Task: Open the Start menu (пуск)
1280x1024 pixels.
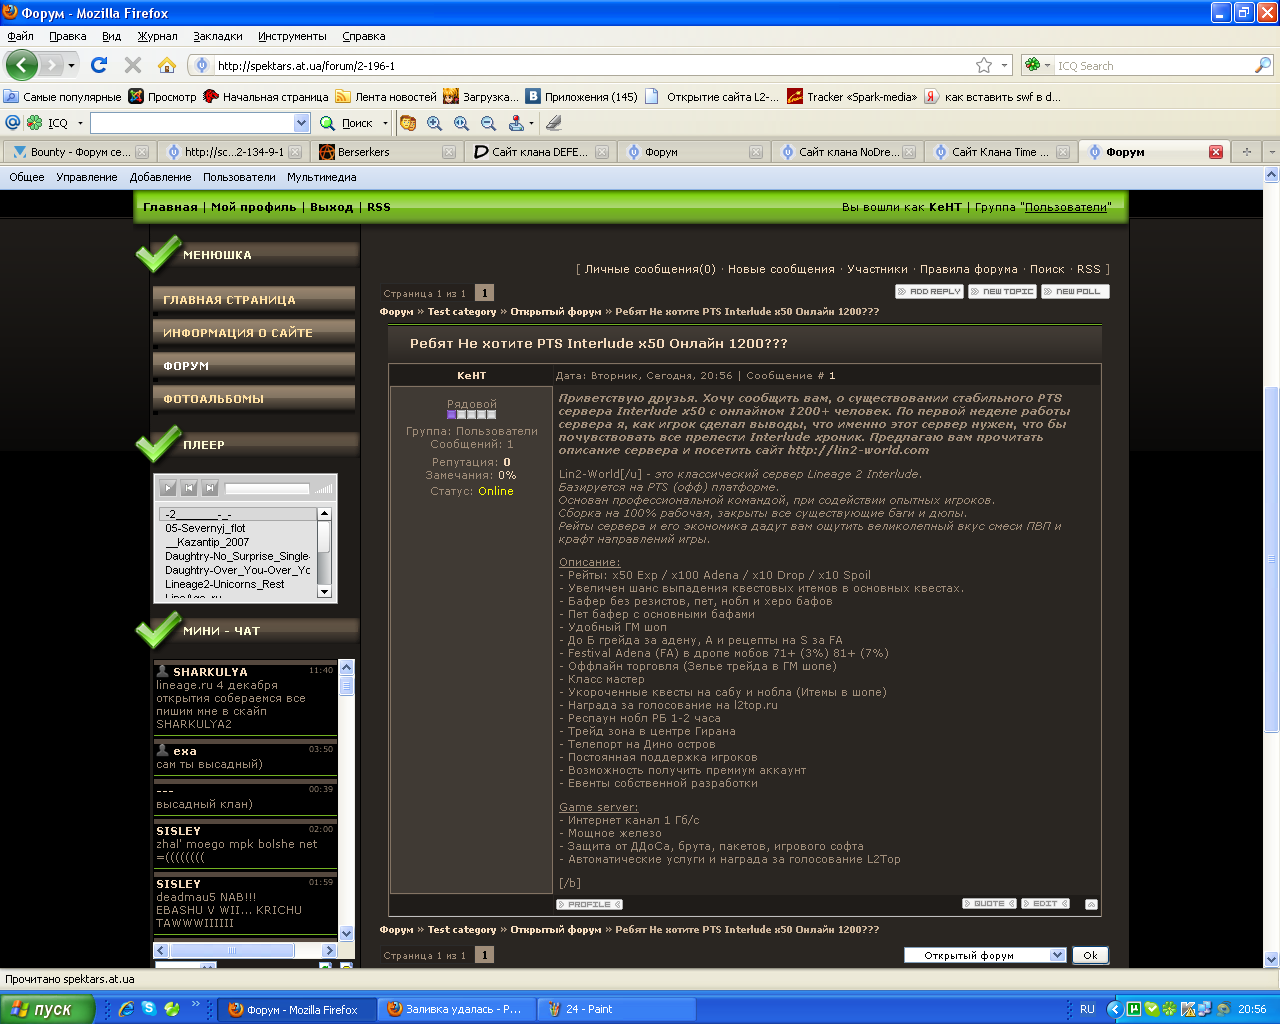Action: 47,1009
